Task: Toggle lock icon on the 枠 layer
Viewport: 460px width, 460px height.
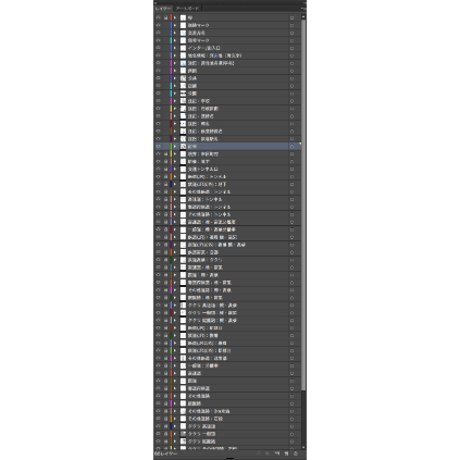Action: point(166,18)
